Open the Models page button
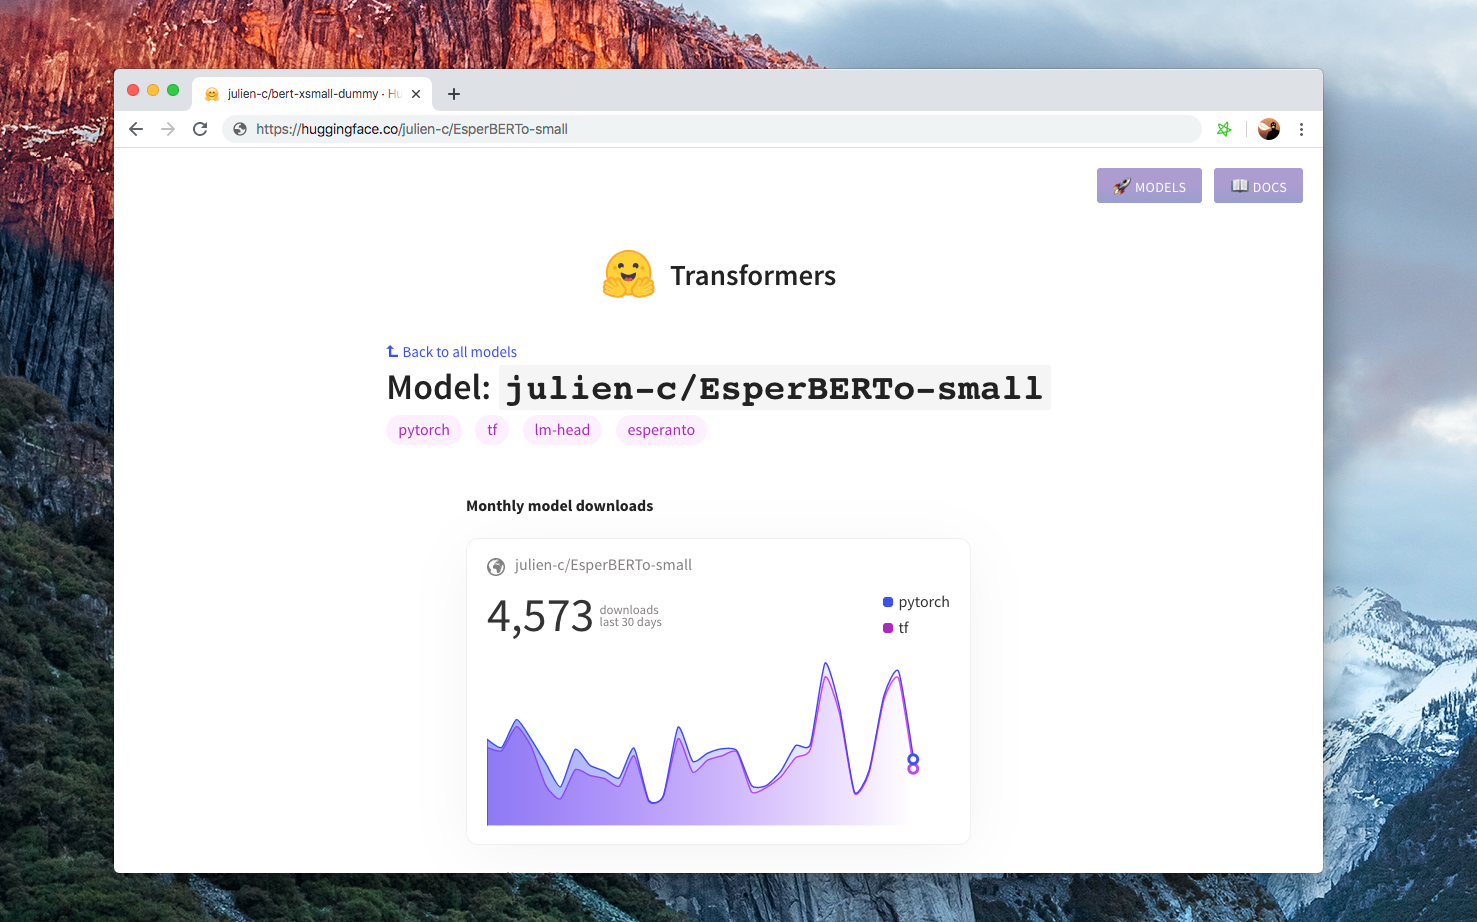Image resolution: width=1477 pixels, height=922 pixels. point(1149,186)
